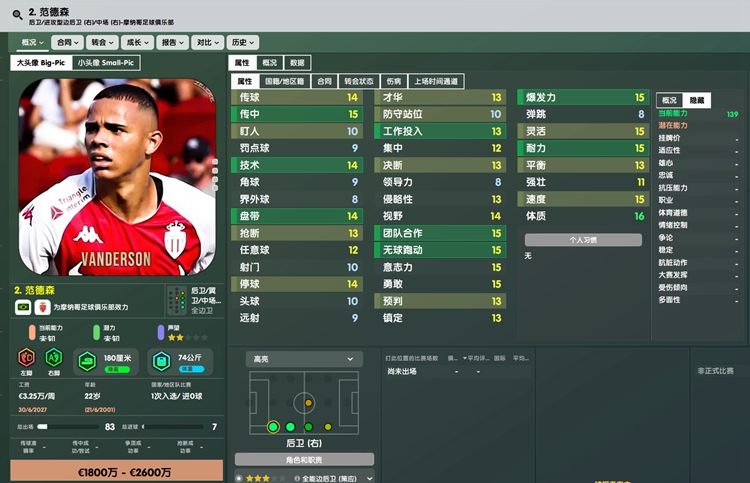Screen dimensions: 750x483
Task: Click the search magnifier icon
Action: (18, 15)
